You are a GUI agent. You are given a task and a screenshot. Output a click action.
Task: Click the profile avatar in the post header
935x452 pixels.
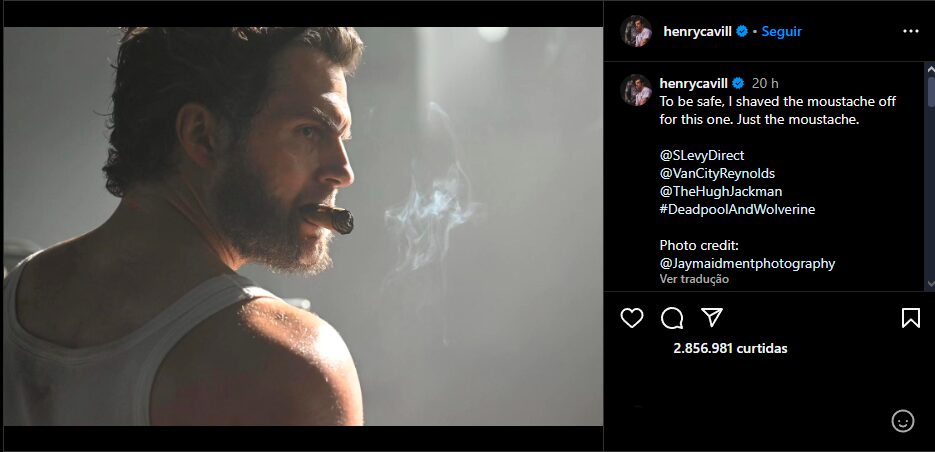pyautogui.click(x=636, y=31)
